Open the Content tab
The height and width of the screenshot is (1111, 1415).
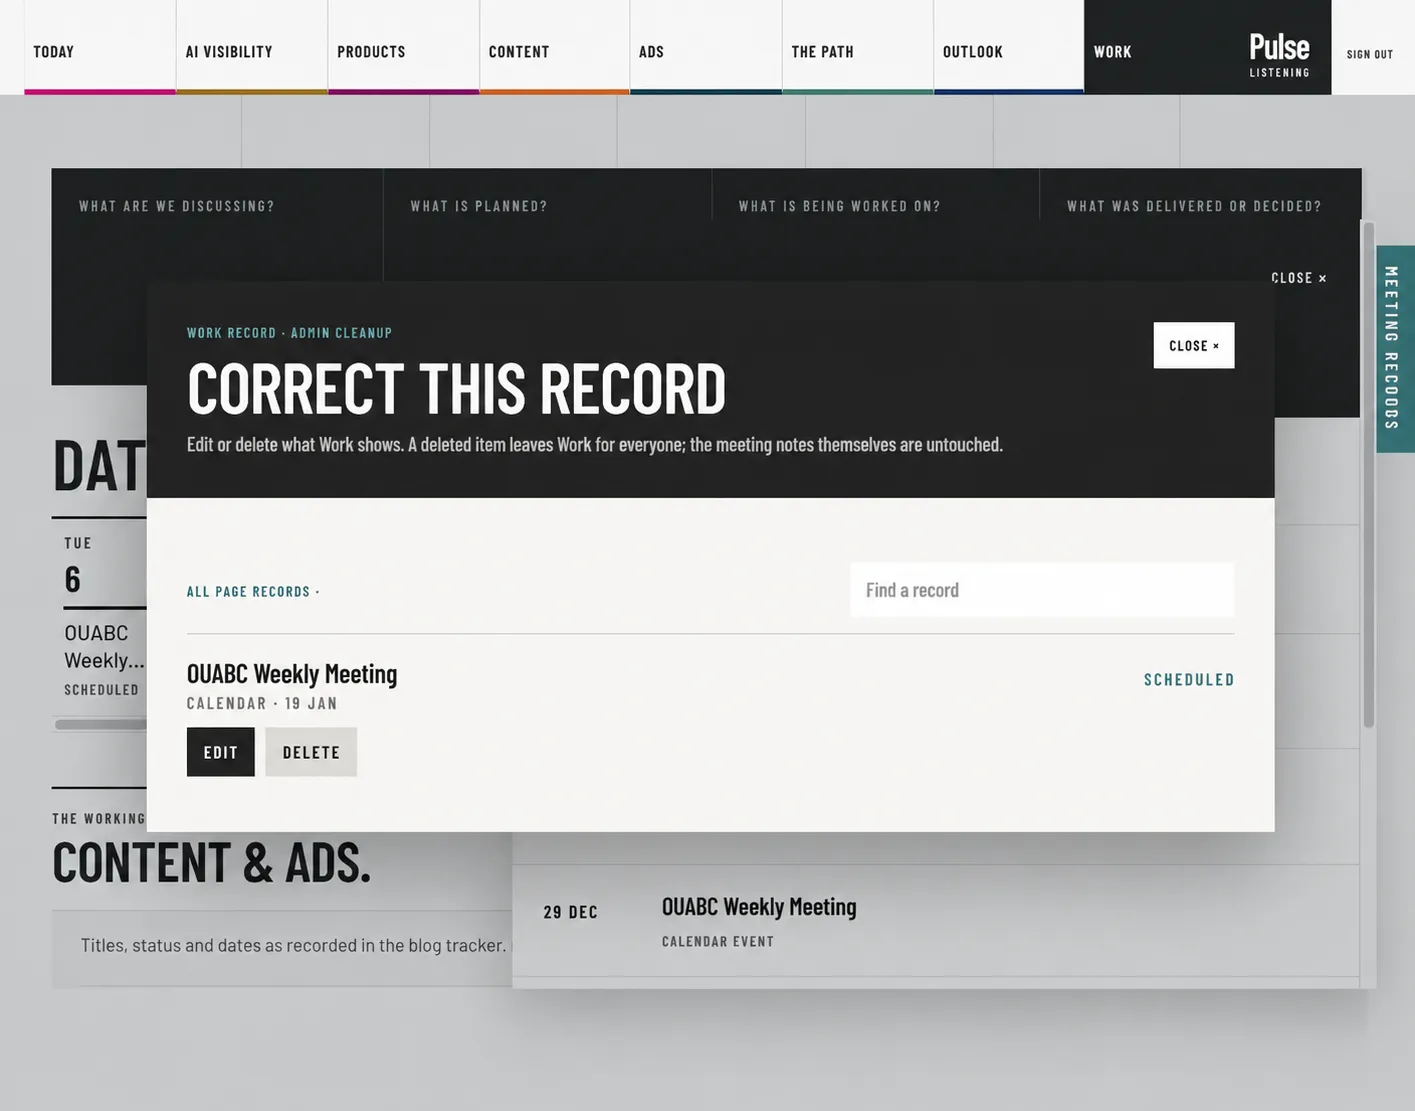coord(555,48)
